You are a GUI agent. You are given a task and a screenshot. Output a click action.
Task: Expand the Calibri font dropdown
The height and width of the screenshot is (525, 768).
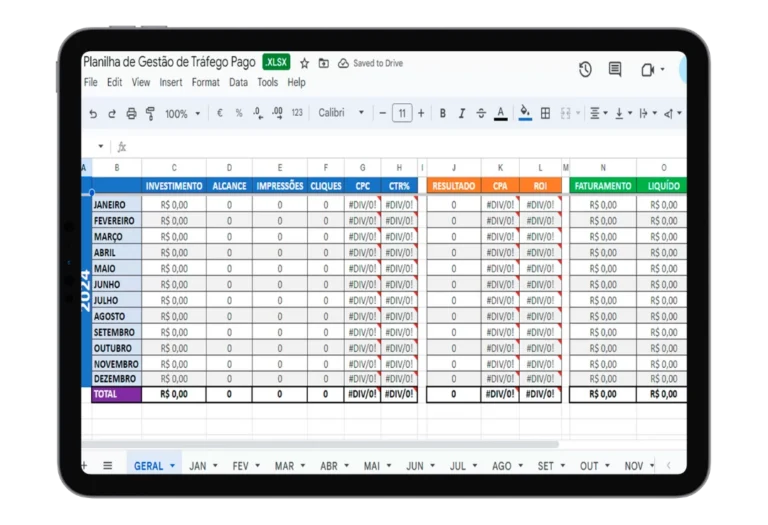(341, 113)
